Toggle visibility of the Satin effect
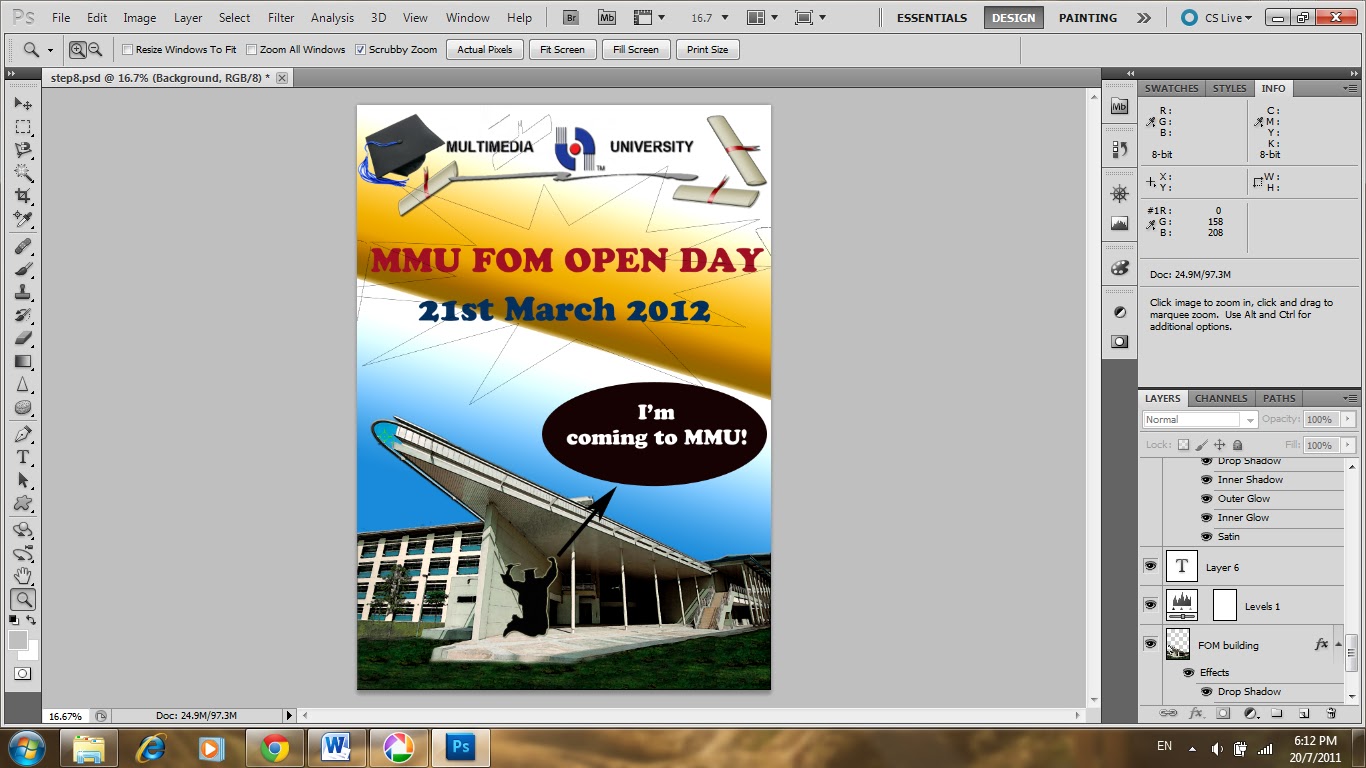1366x768 pixels. 1207,536
